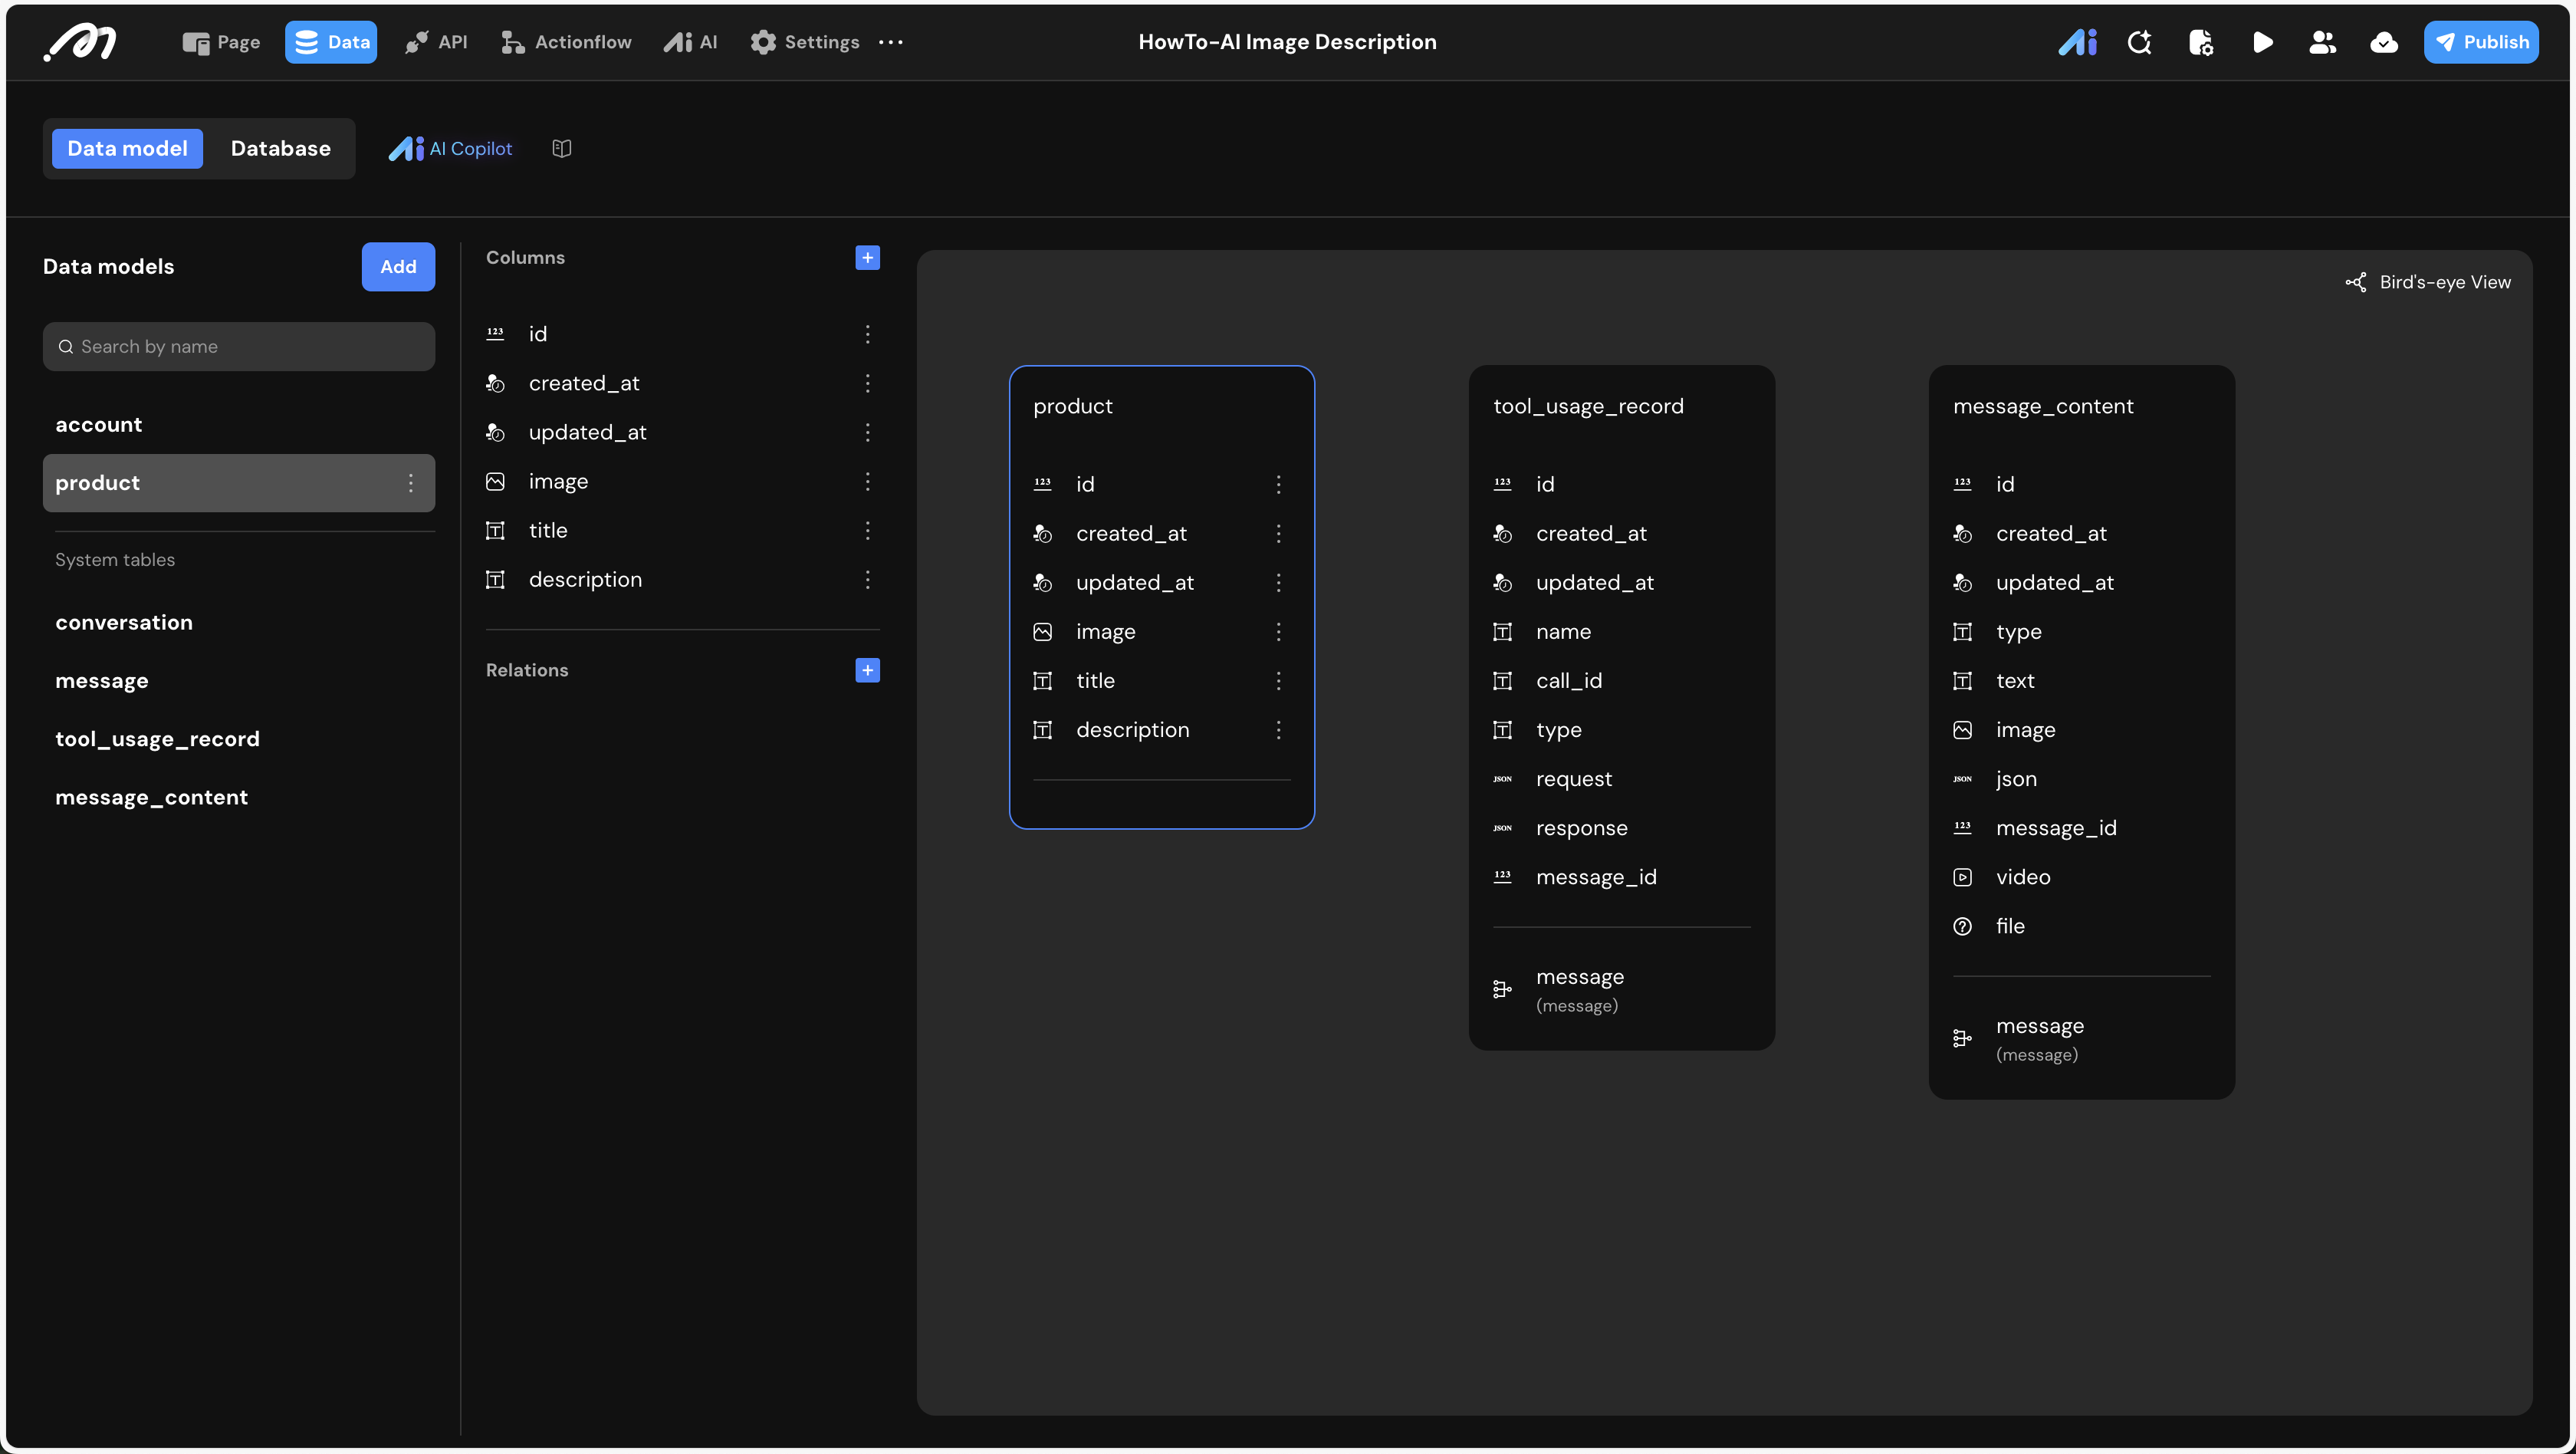The image size is (2576, 1454).
Task: Switch to the Database tab
Action: click(280, 149)
